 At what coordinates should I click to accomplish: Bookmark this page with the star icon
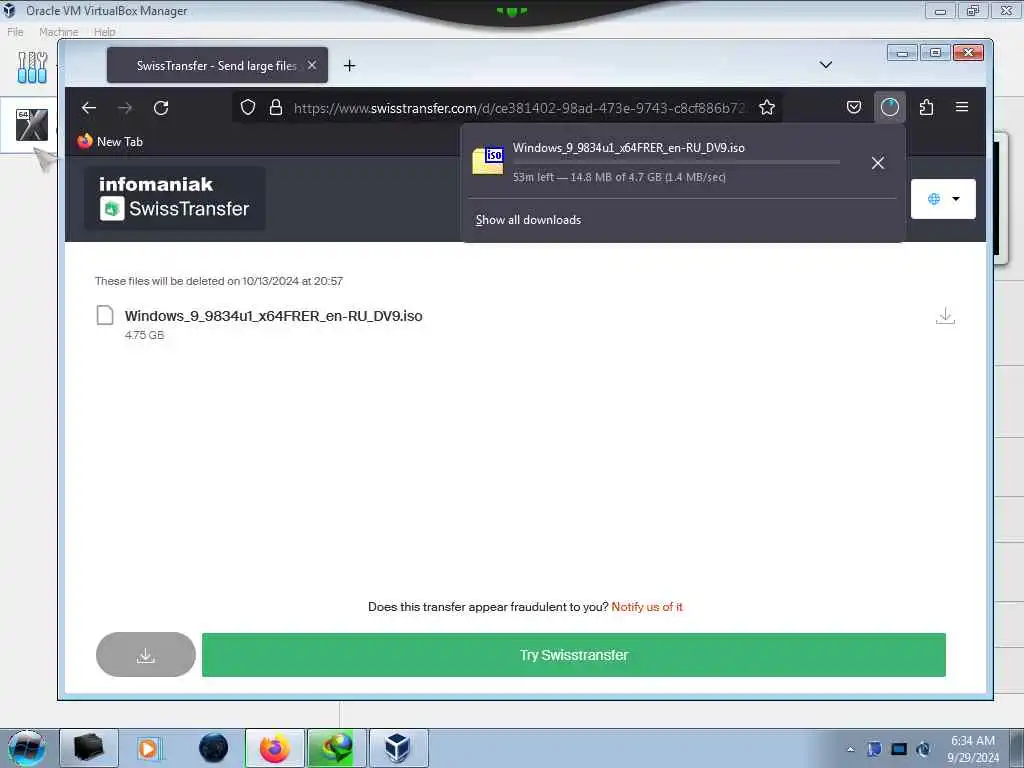pyautogui.click(x=767, y=108)
